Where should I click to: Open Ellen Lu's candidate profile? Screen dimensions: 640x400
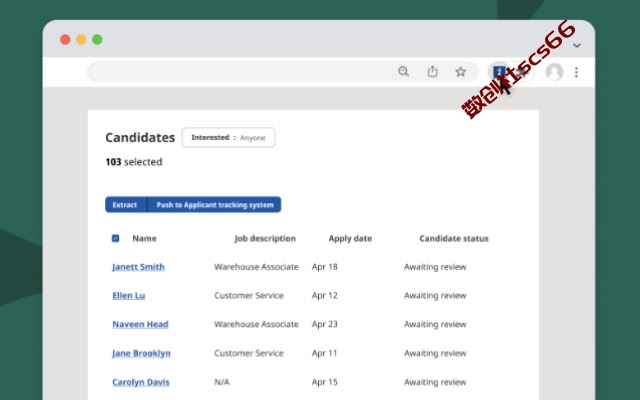(129, 295)
